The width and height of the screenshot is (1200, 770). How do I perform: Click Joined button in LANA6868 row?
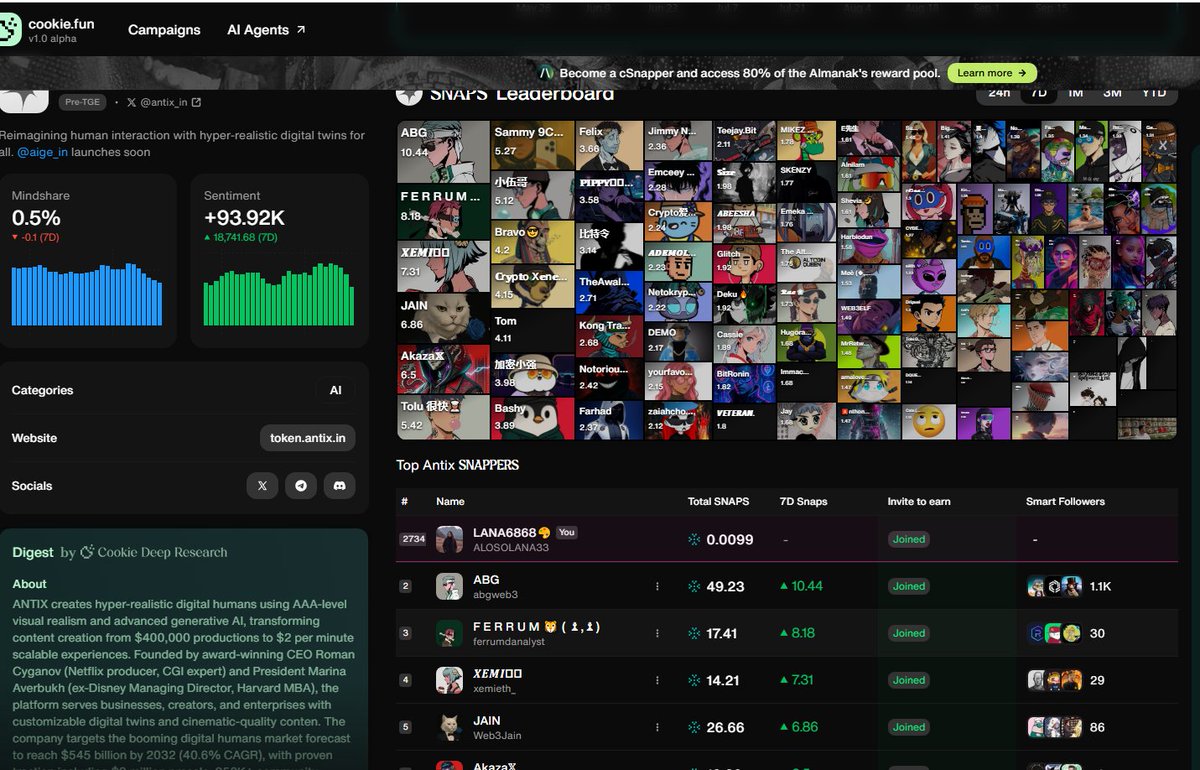[909, 539]
